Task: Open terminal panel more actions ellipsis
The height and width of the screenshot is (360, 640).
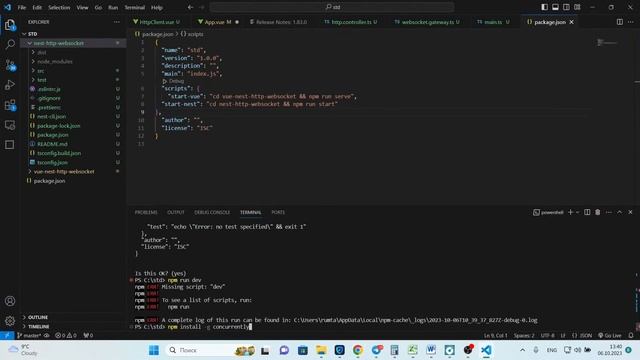Action: (609, 212)
